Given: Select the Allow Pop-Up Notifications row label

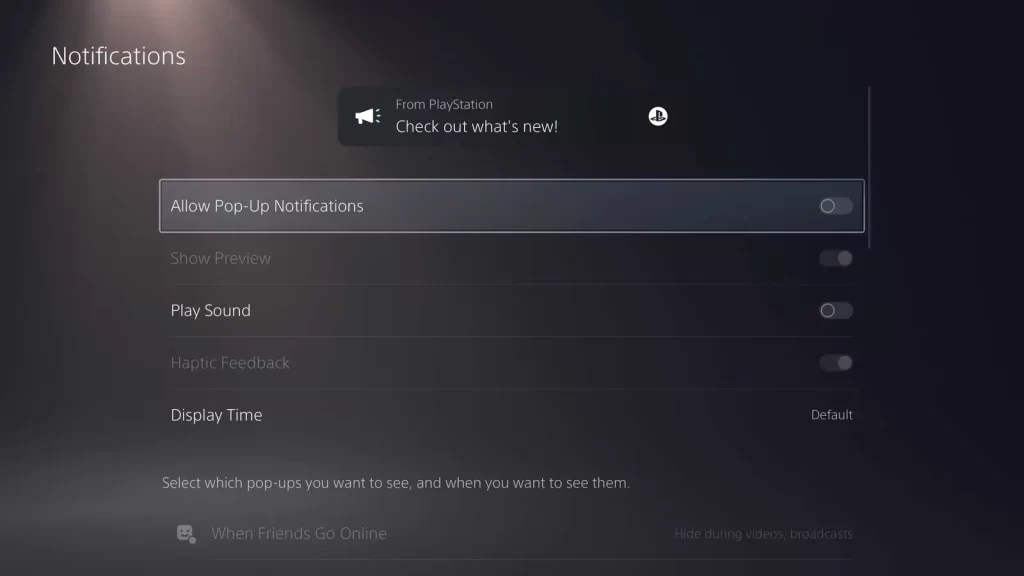Looking at the screenshot, I should click(x=266, y=206).
